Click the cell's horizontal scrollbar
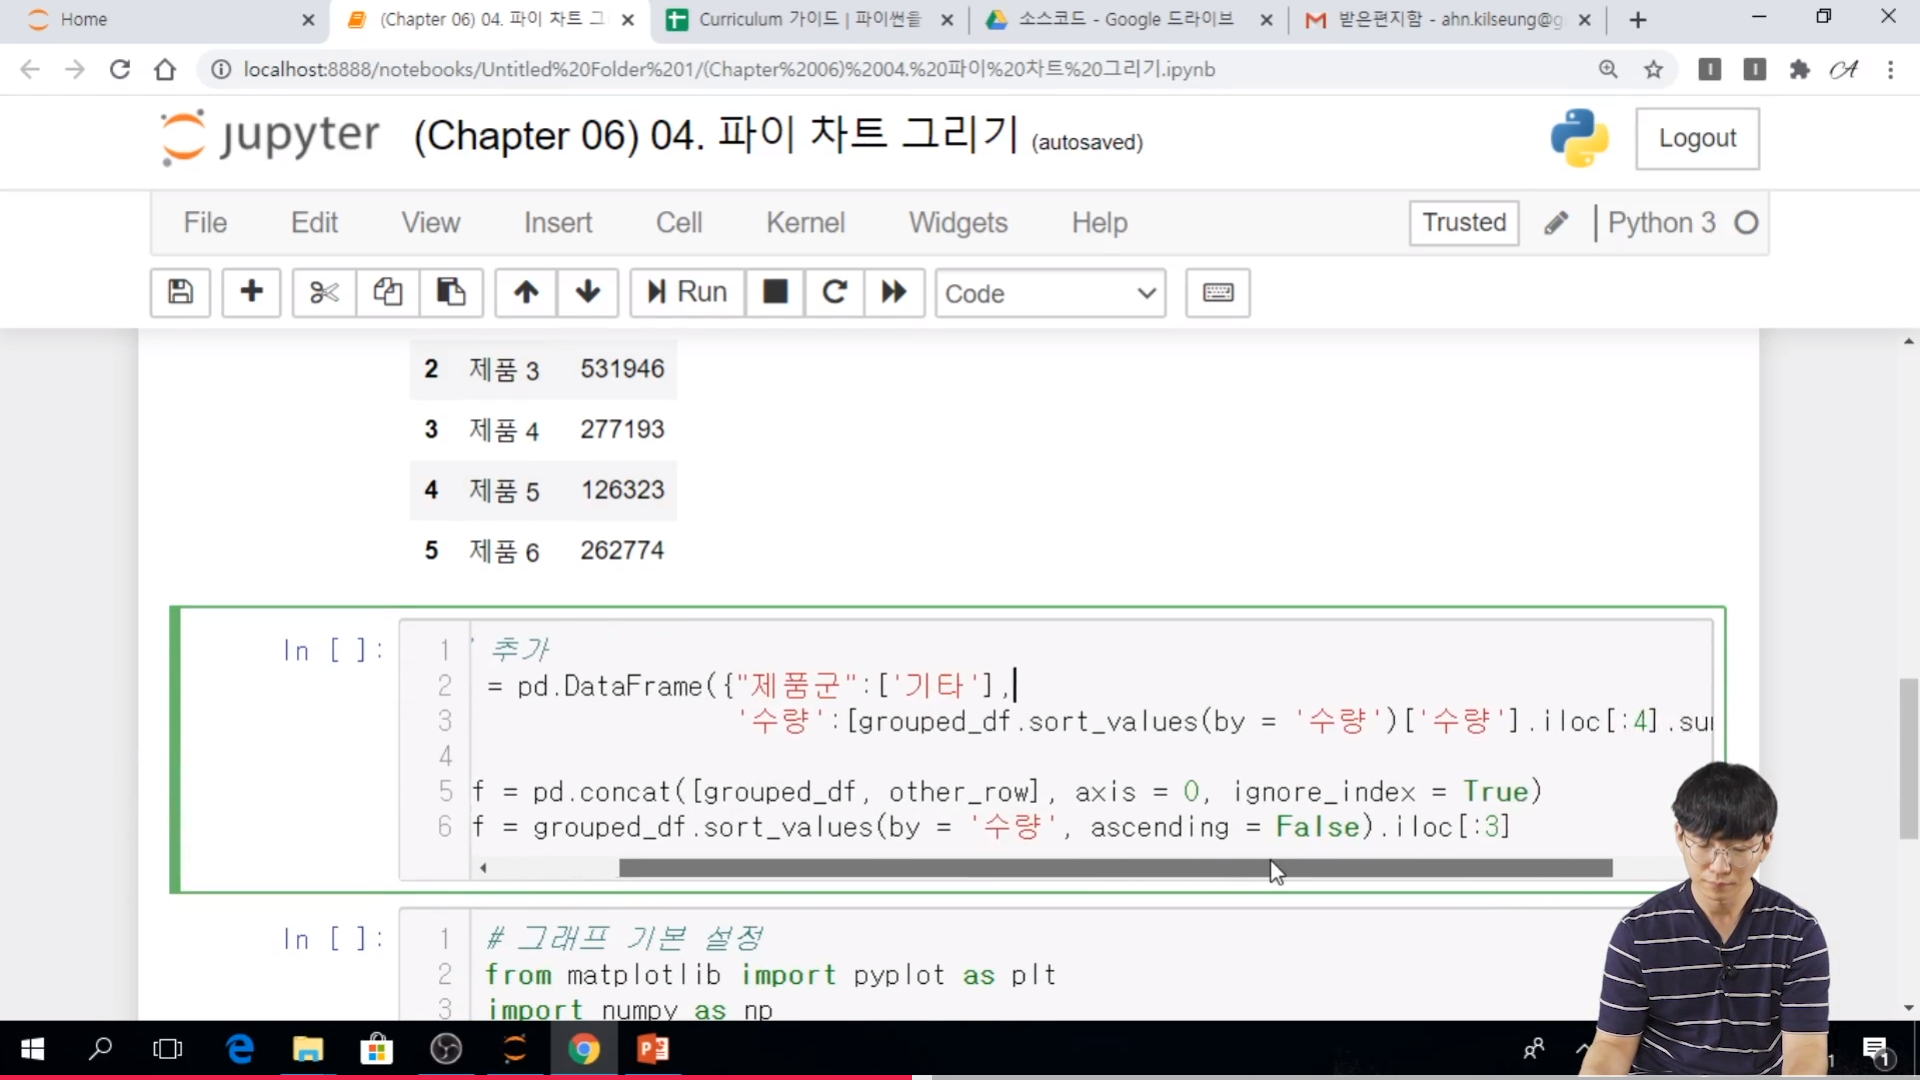Viewport: 1920px width, 1080px height. tap(1115, 868)
